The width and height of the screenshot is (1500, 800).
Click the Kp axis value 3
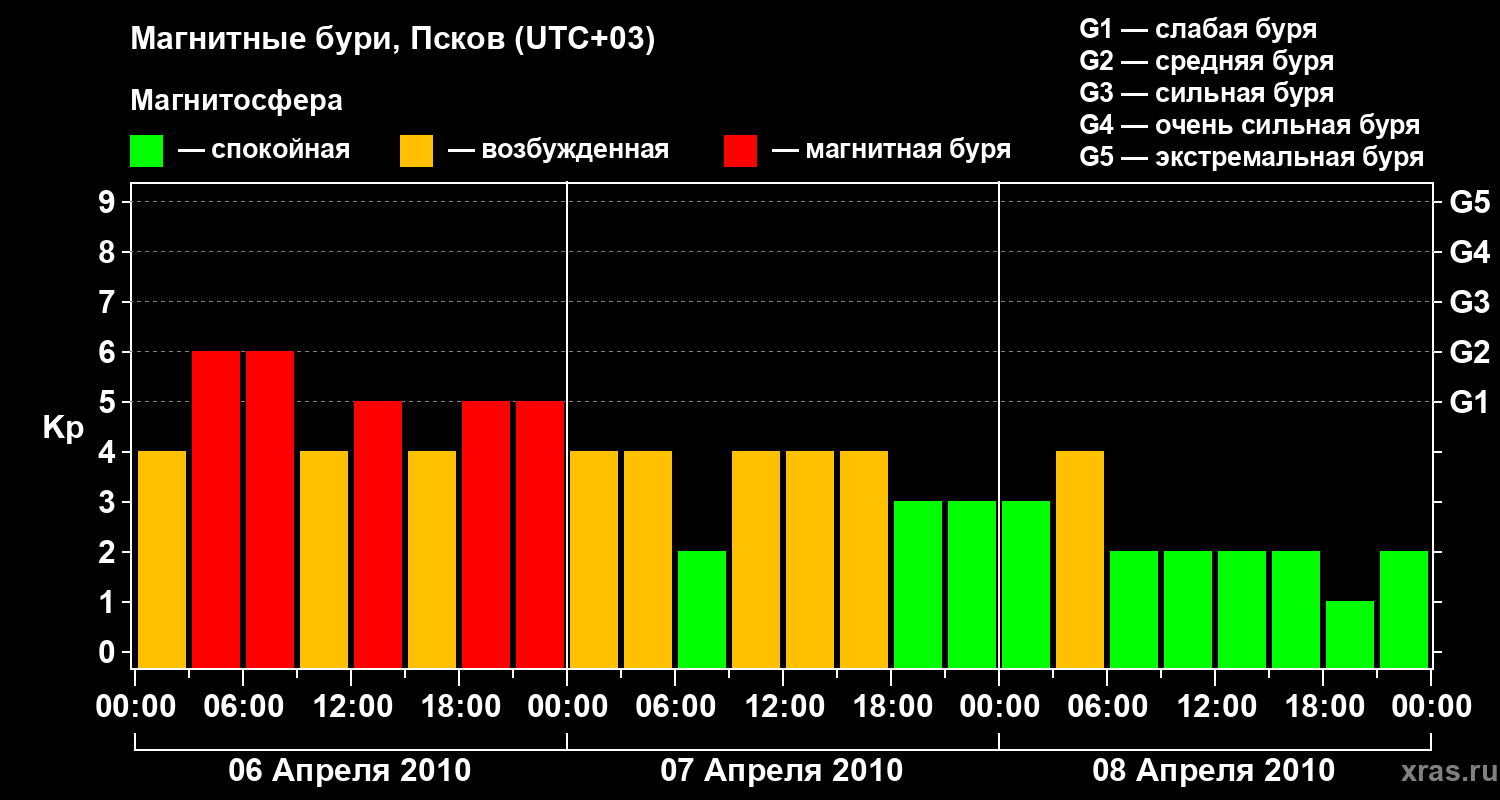point(109,503)
